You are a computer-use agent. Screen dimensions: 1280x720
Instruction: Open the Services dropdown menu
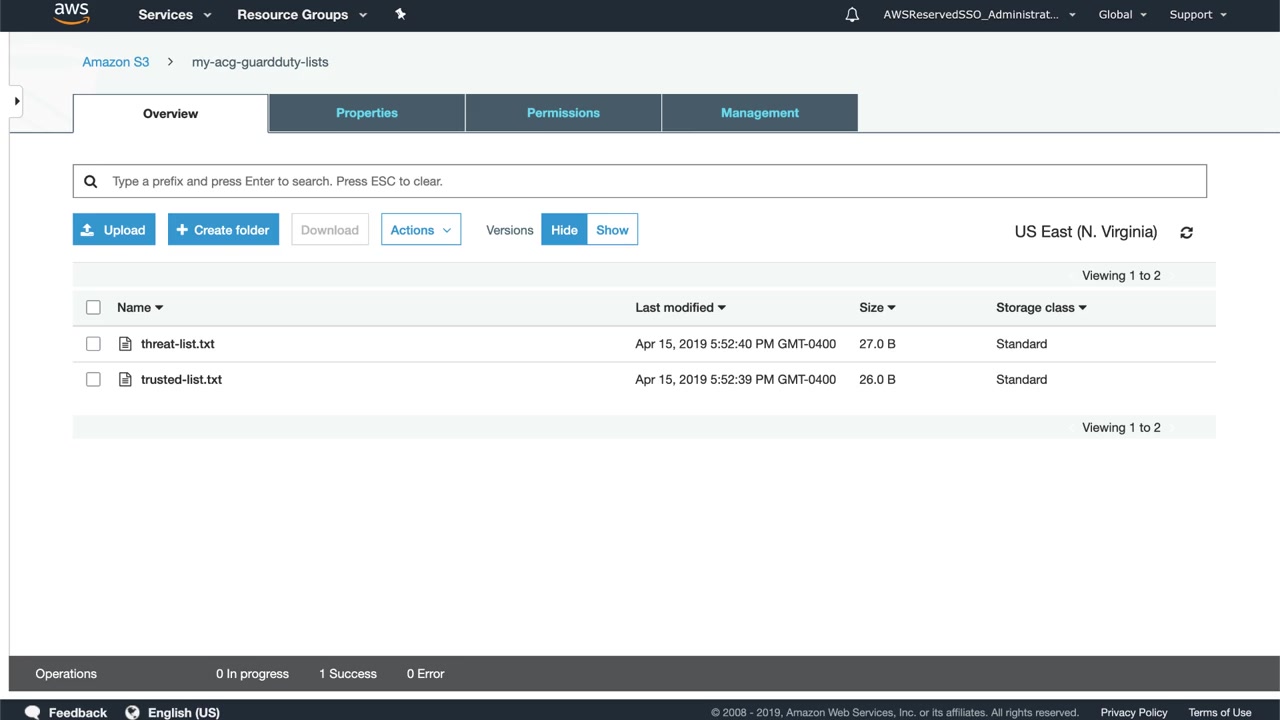pyautogui.click(x=175, y=15)
